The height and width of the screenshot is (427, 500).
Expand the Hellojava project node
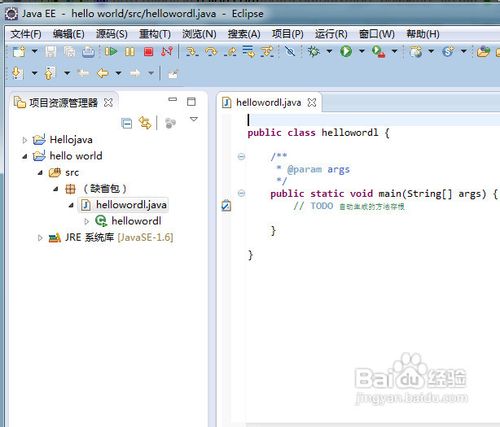[x=25, y=140]
